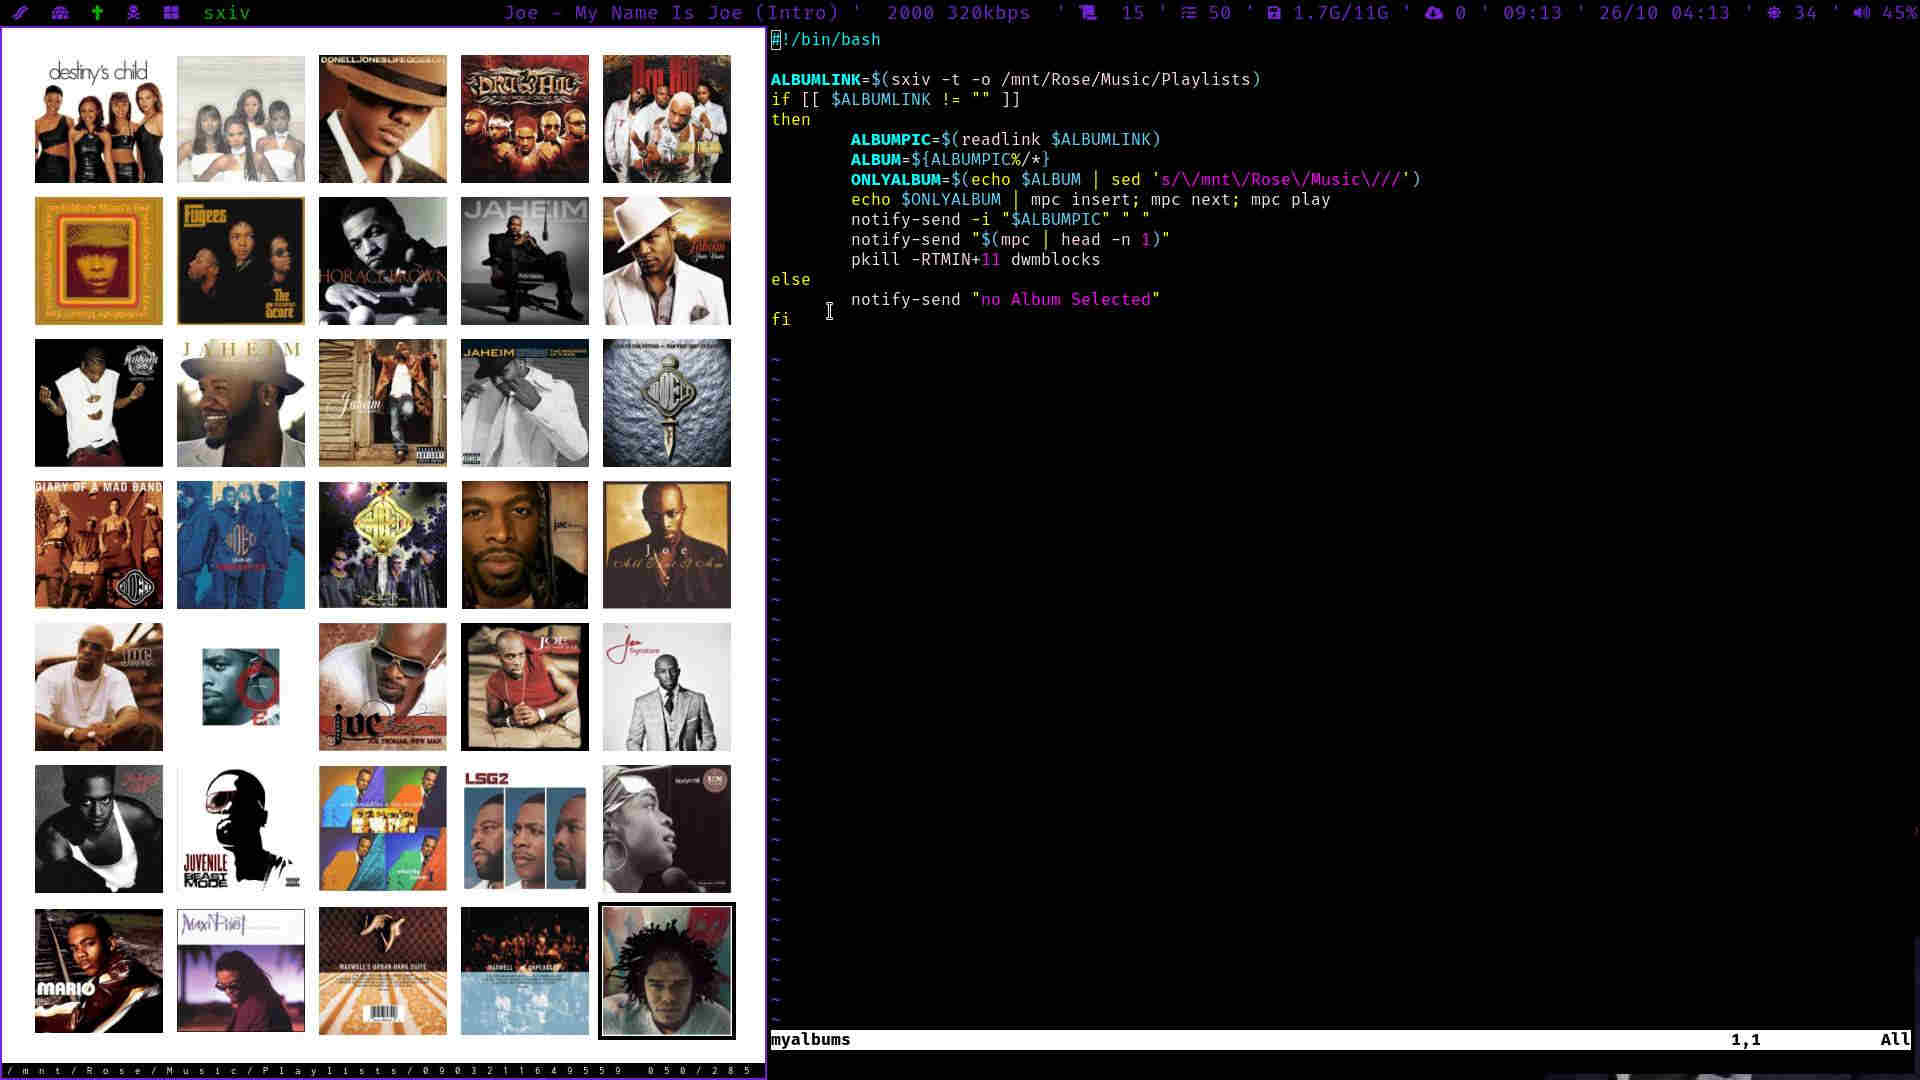Select the Fugees The Score album thumbnail
This screenshot has height=1080, width=1920.
click(241, 261)
